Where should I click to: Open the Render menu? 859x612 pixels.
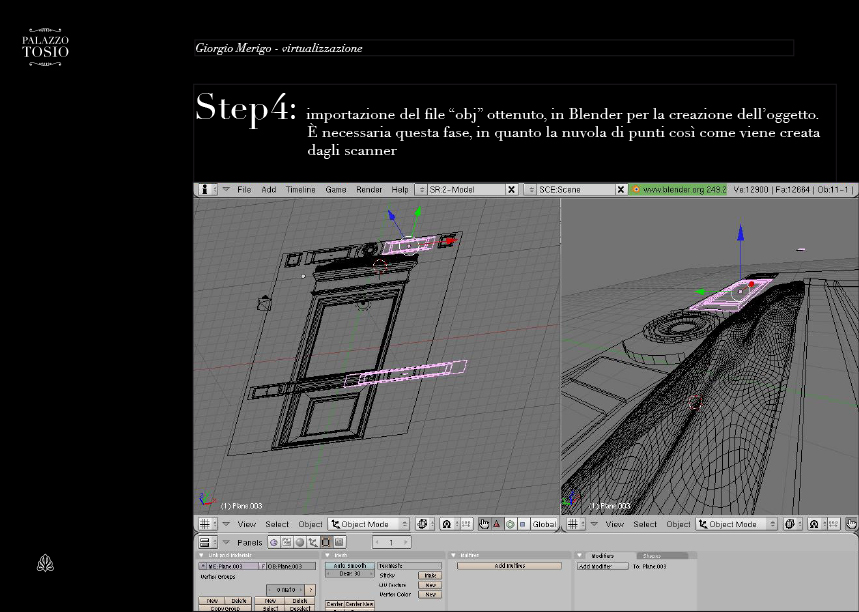pos(369,190)
